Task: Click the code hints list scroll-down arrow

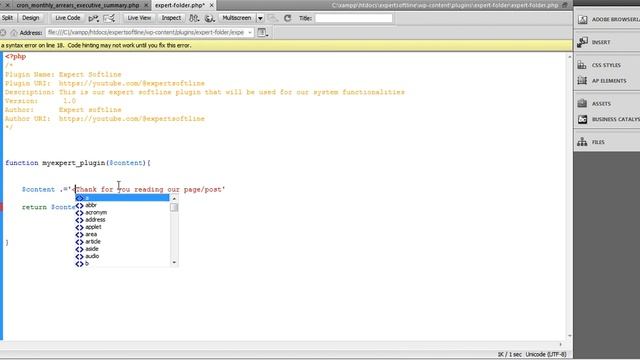Action: click(174, 262)
